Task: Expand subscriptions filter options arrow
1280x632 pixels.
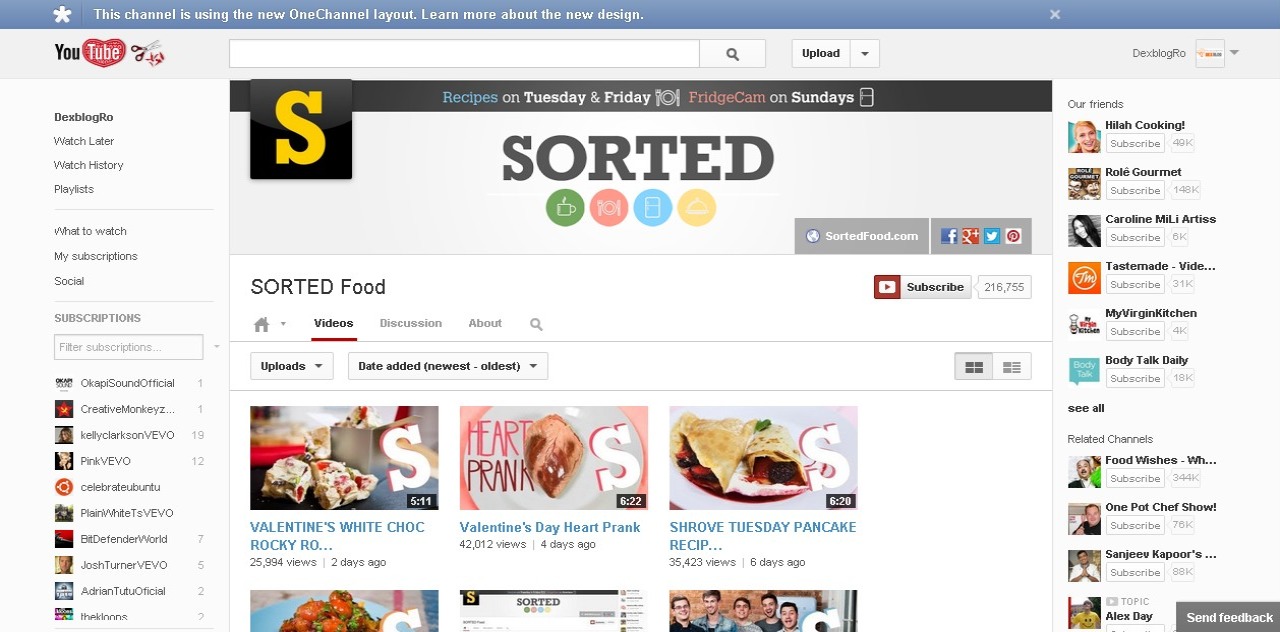Action: tap(216, 347)
